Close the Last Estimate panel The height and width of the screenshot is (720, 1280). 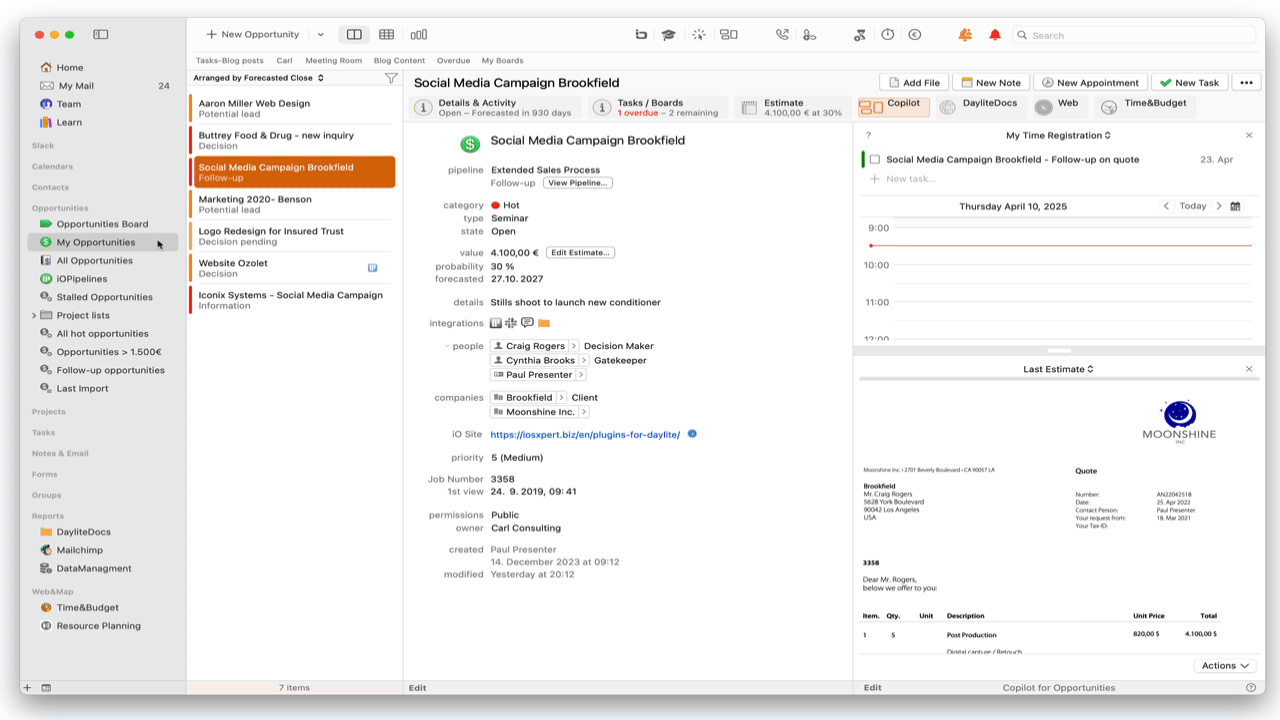(x=1249, y=369)
